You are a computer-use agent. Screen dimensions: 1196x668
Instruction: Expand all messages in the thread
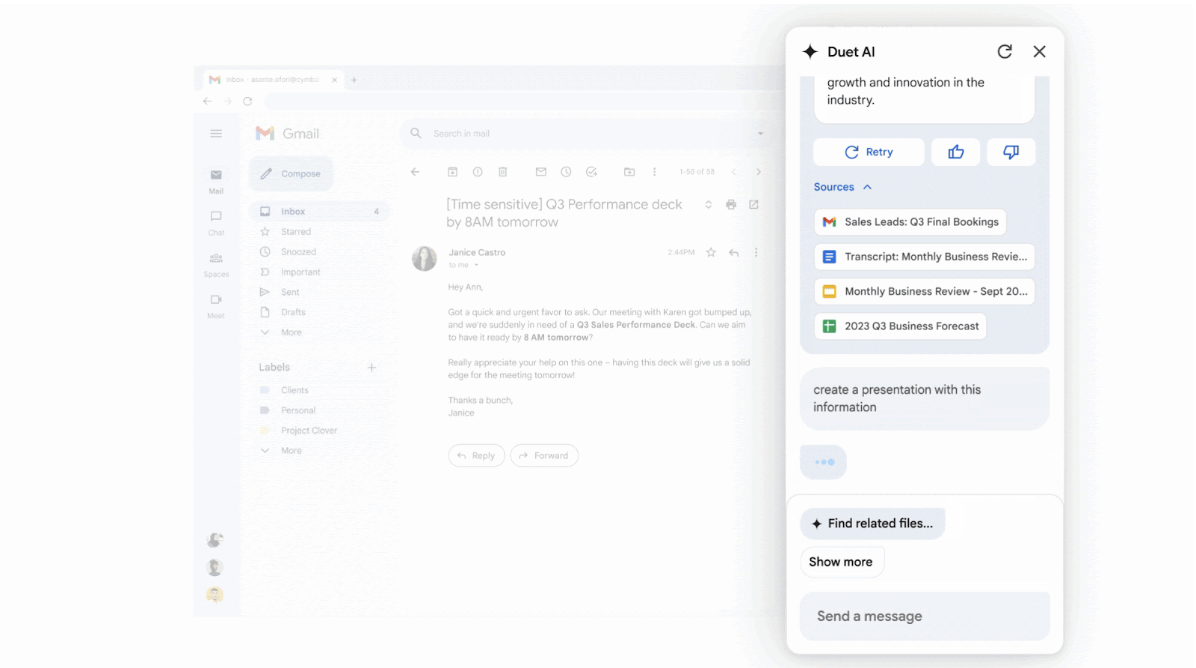tap(708, 204)
